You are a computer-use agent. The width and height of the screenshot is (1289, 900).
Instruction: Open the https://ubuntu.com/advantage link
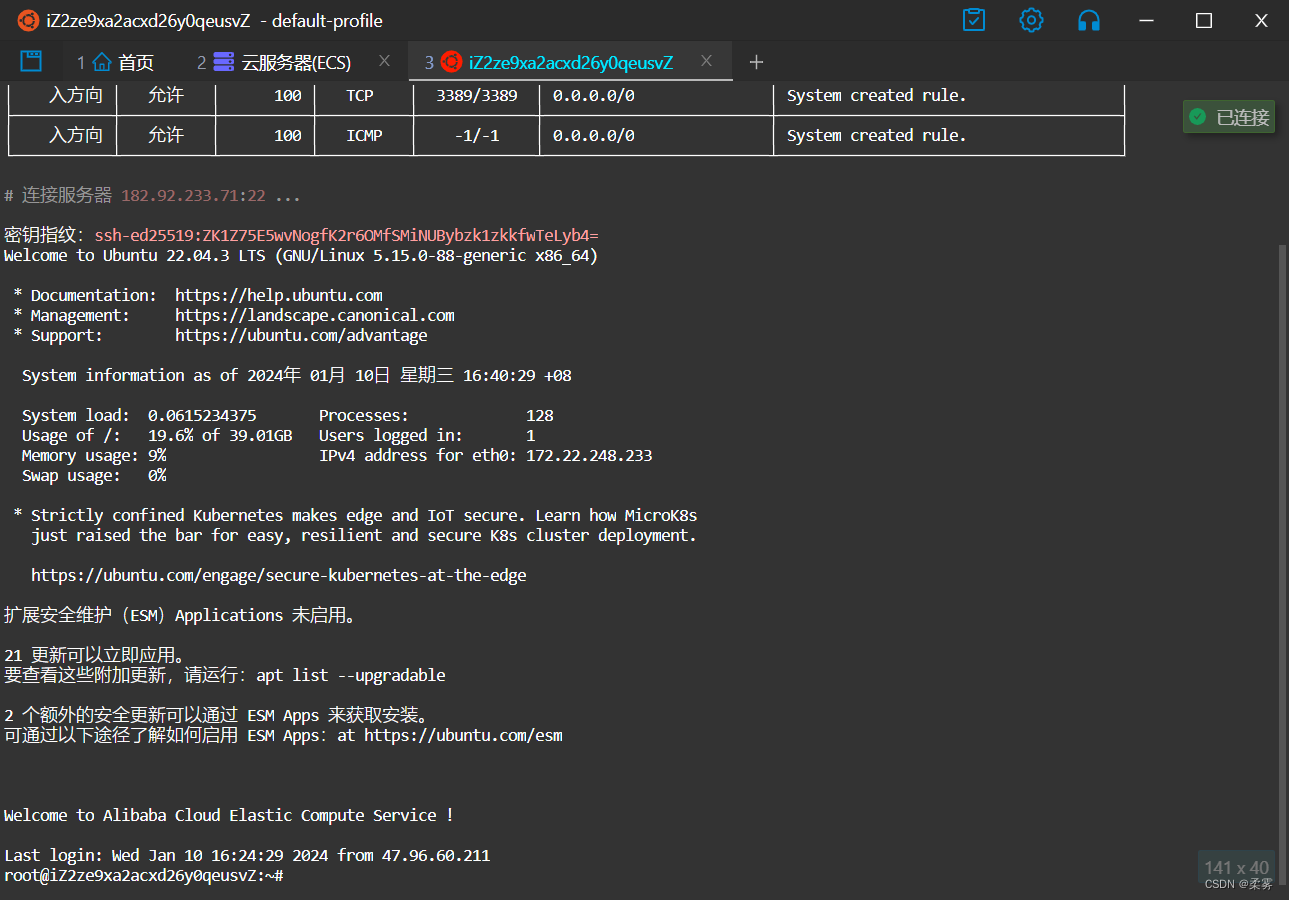point(301,335)
